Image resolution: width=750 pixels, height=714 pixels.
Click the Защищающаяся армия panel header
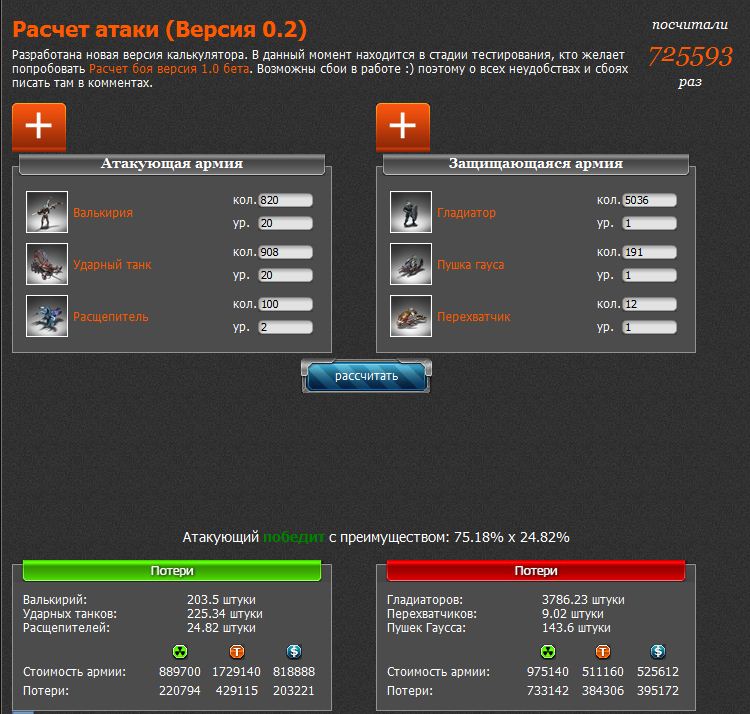(536, 164)
